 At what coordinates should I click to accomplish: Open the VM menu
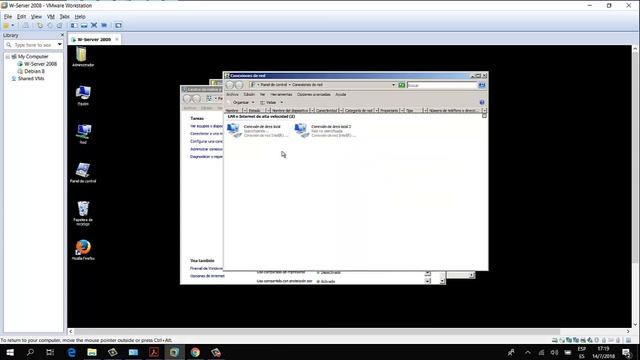pyautogui.click(x=51, y=17)
